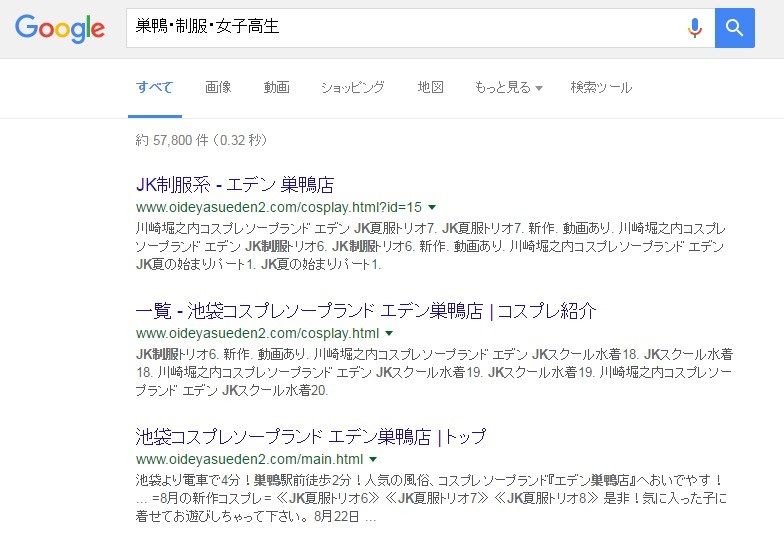Open 検索ツール options
This screenshot has height=540, width=784.
click(x=601, y=88)
